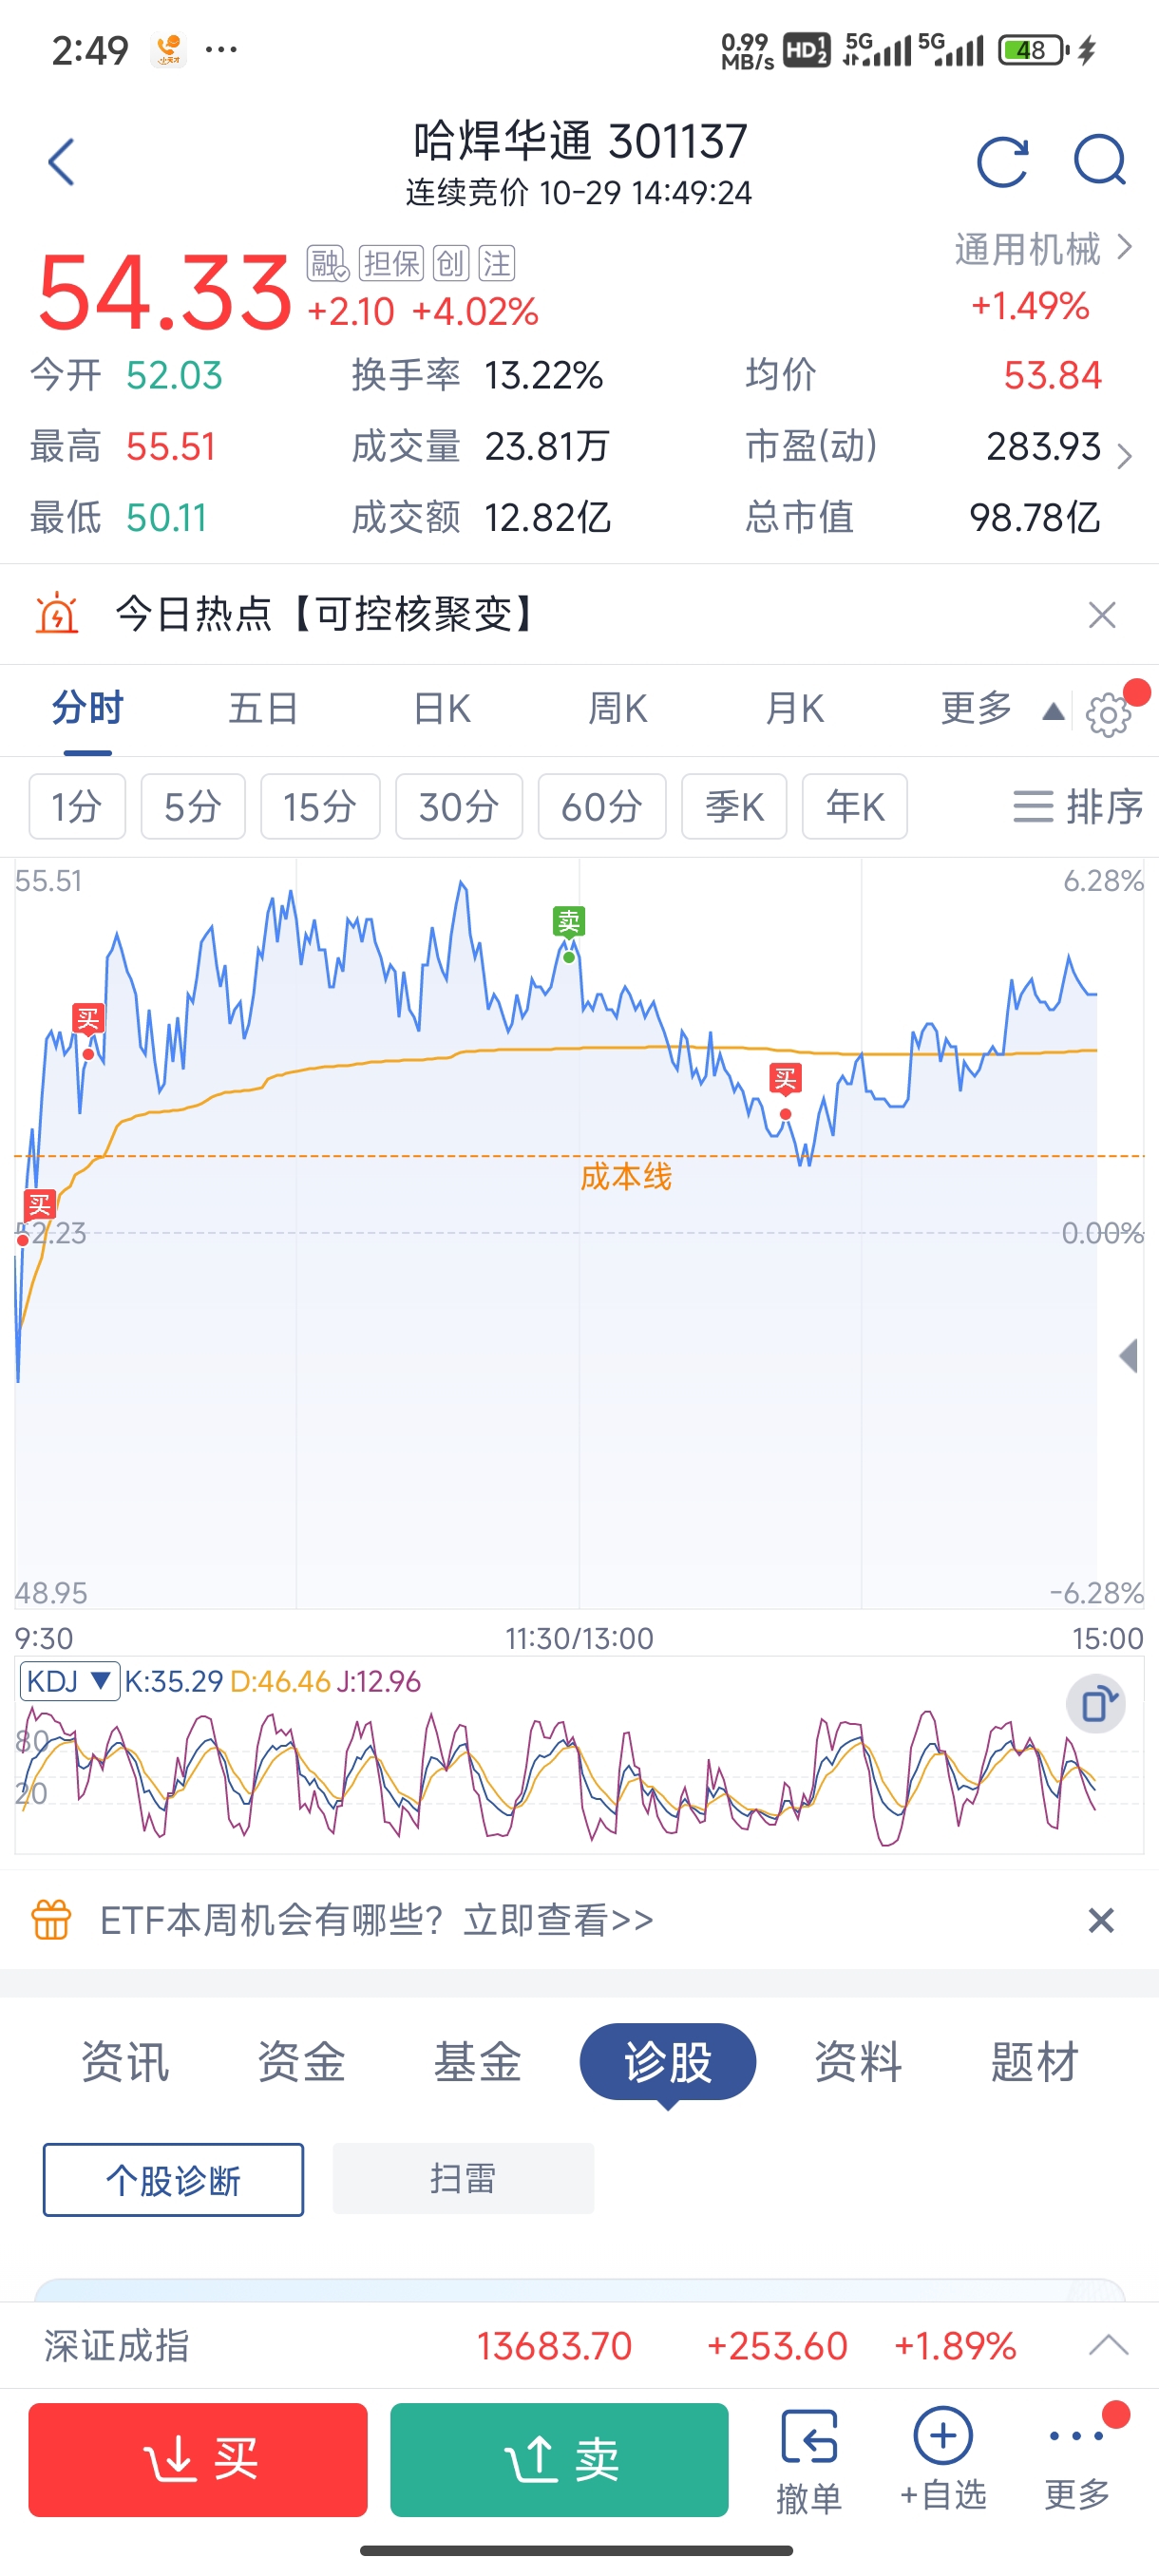Switch to the 日K chart tab

coord(441,709)
